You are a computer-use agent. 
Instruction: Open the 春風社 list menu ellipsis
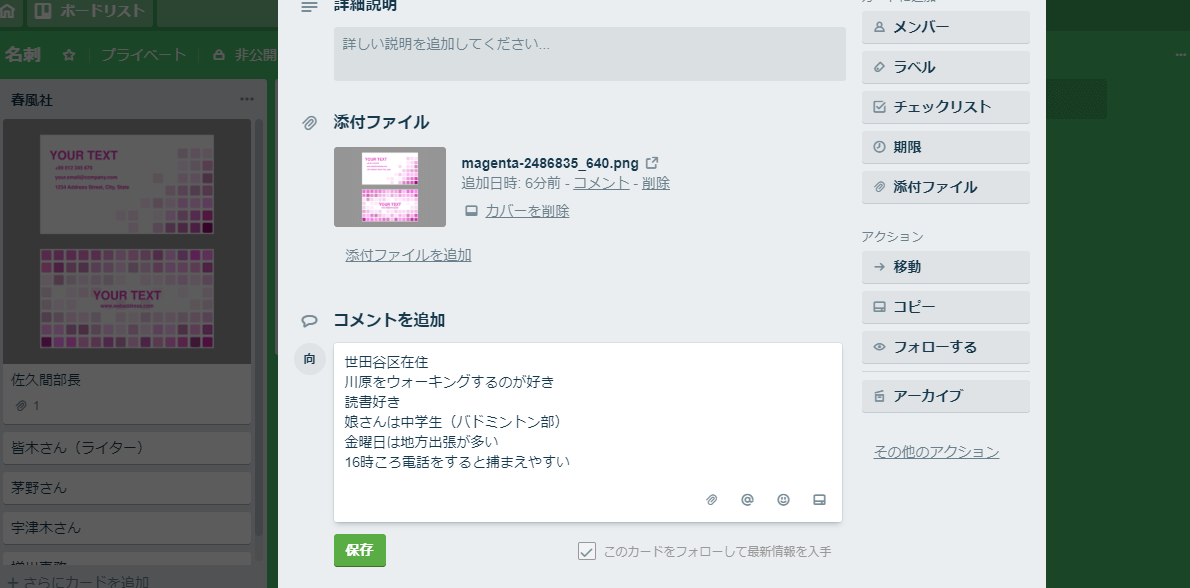247,99
